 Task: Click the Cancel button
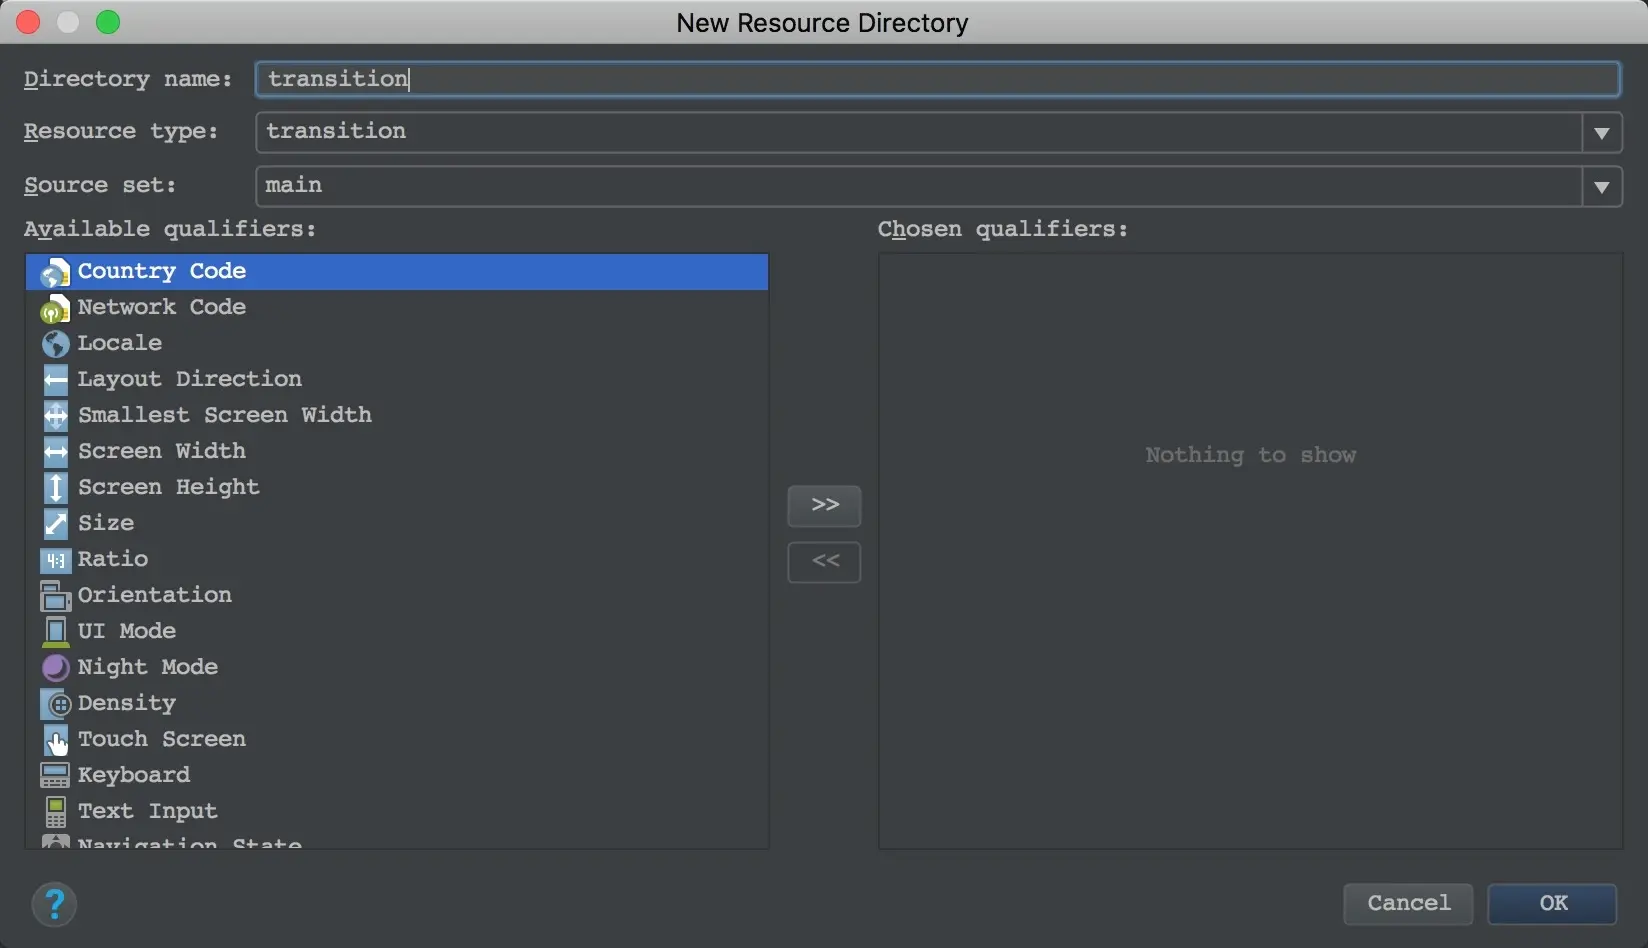pyautogui.click(x=1408, y=904)
